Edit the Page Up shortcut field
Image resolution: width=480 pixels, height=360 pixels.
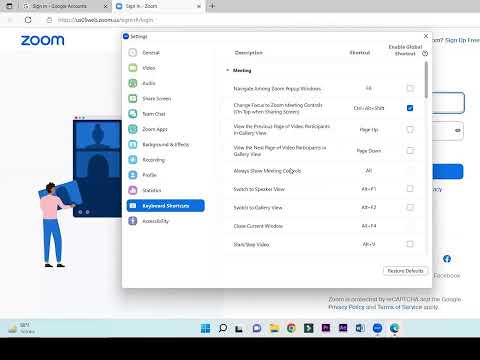[369, 130]
